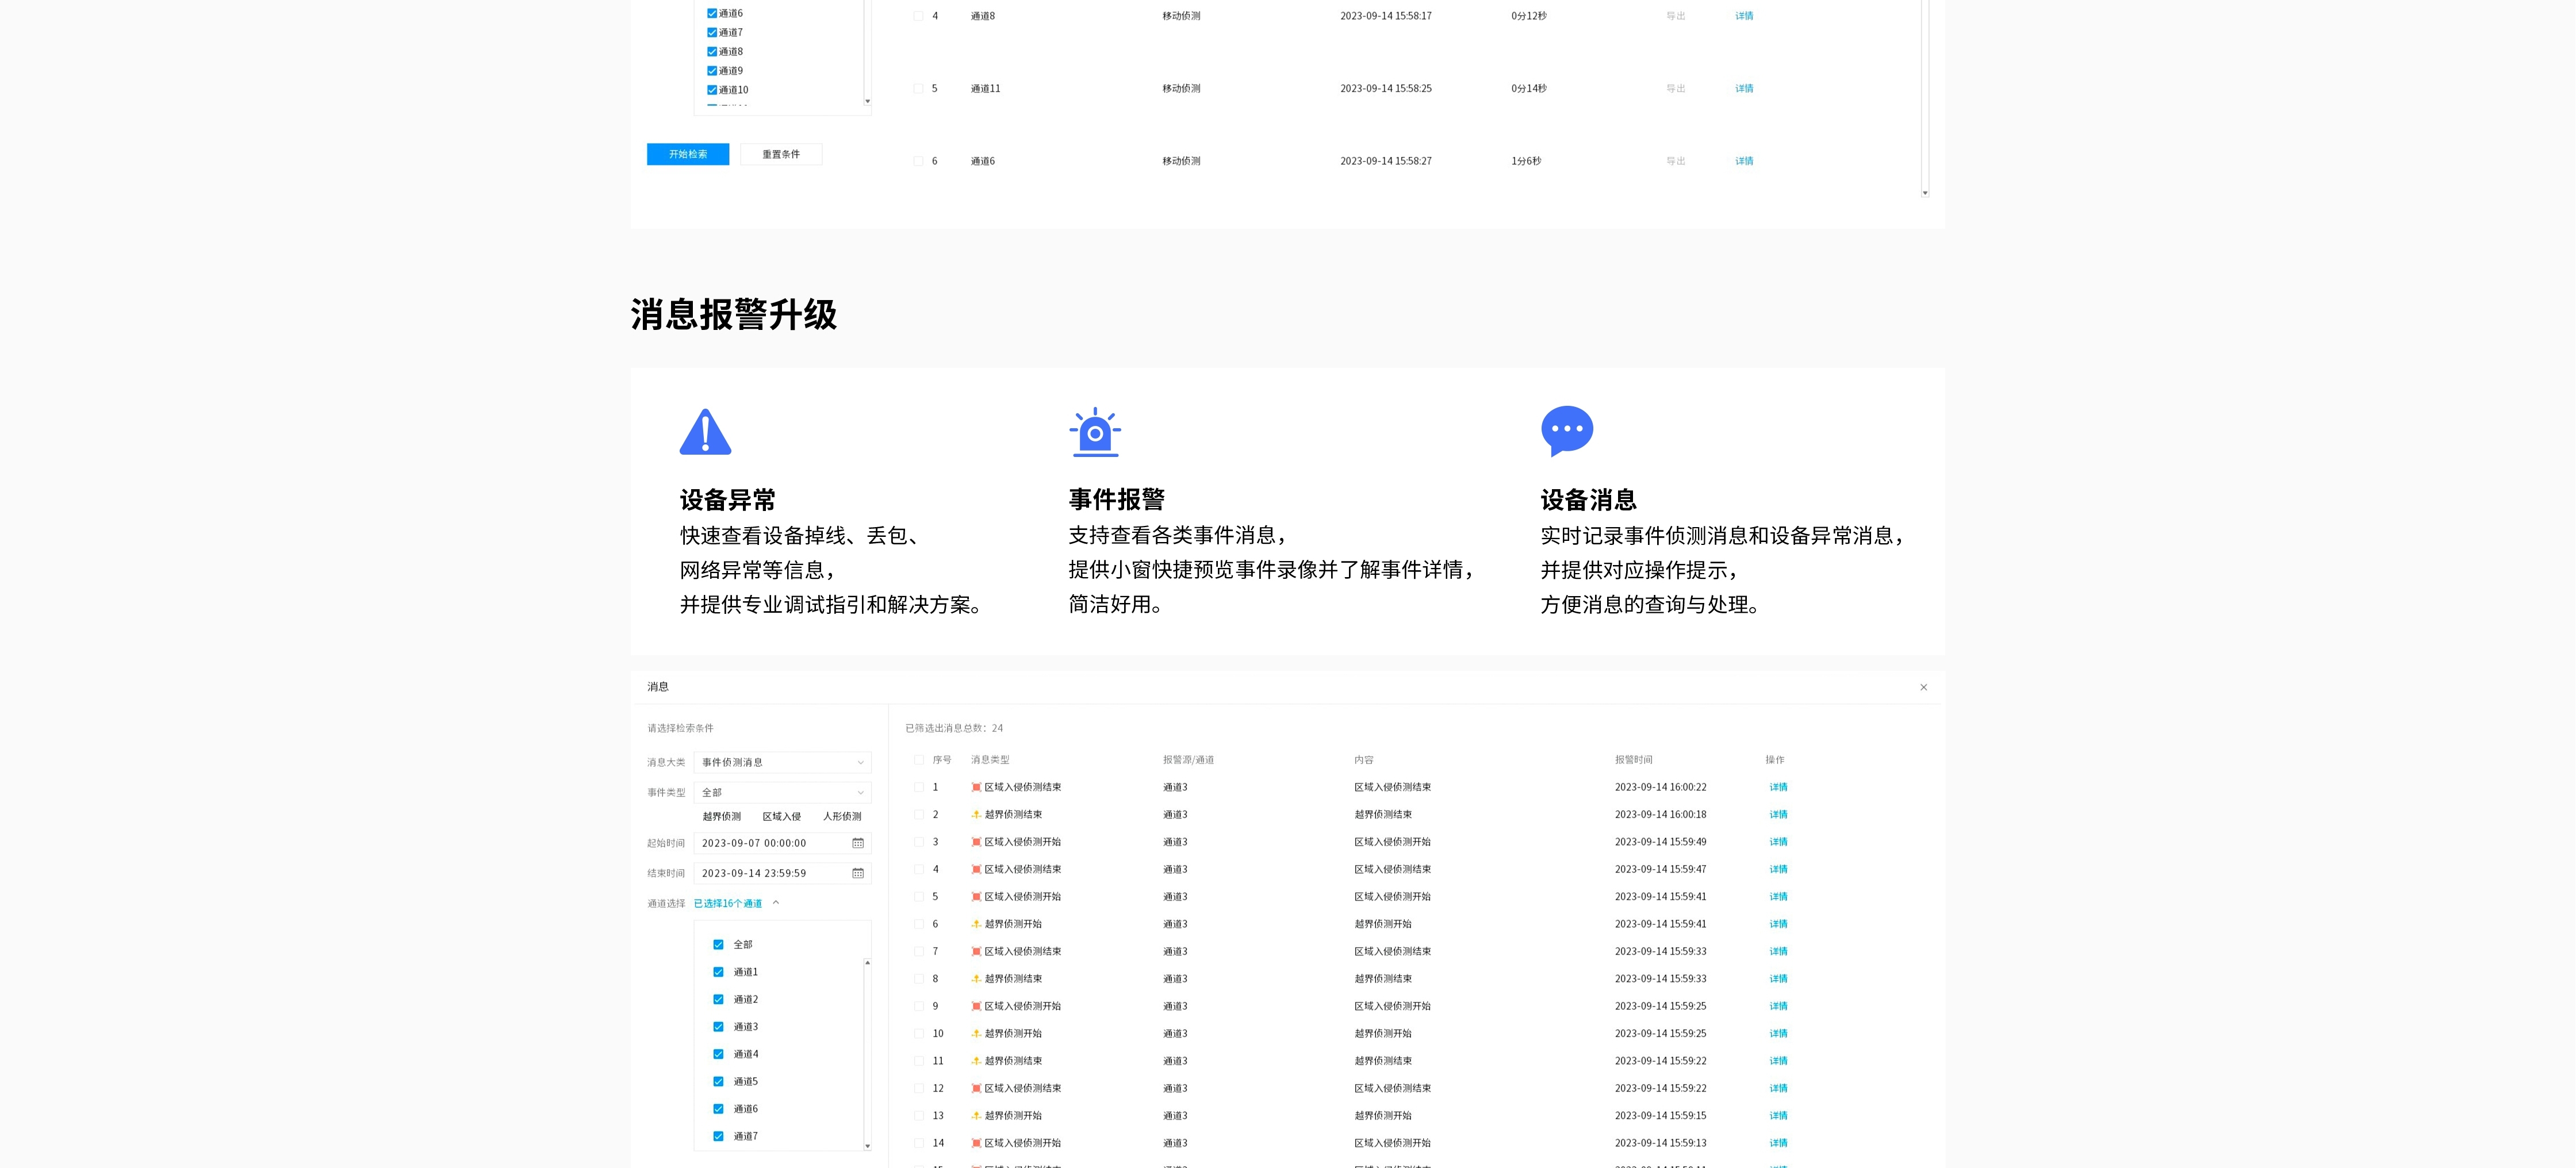Uncheck 通道4 checkbox
This screenshot has height=1168, width=2576.
[x=718, y=1054]
